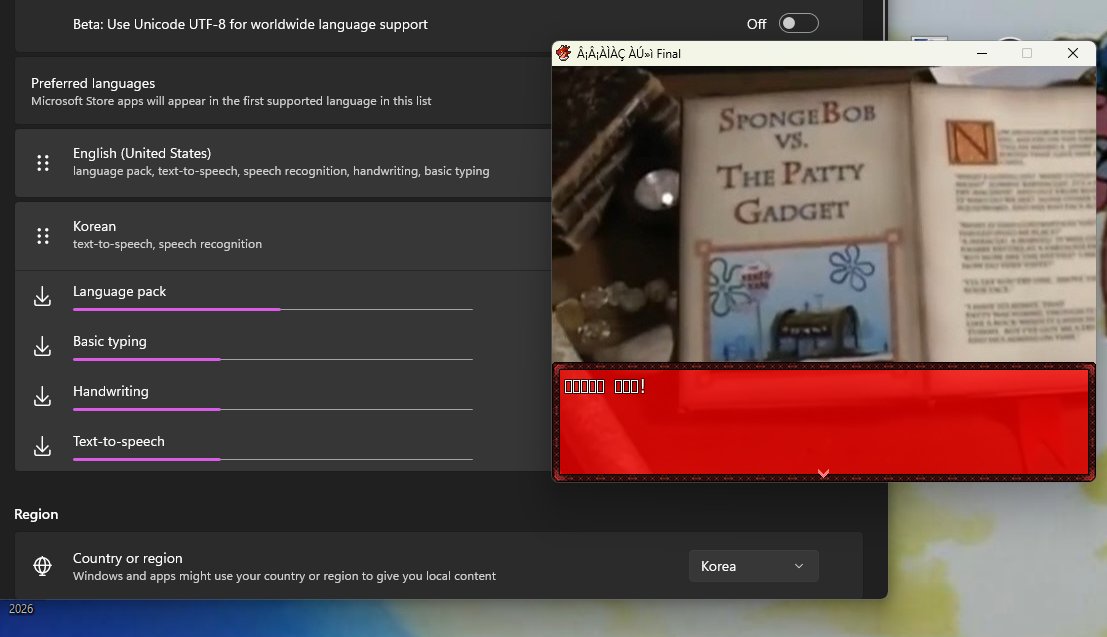
Task: Minimize the Final game window
Action: click(x=981, y=53)
